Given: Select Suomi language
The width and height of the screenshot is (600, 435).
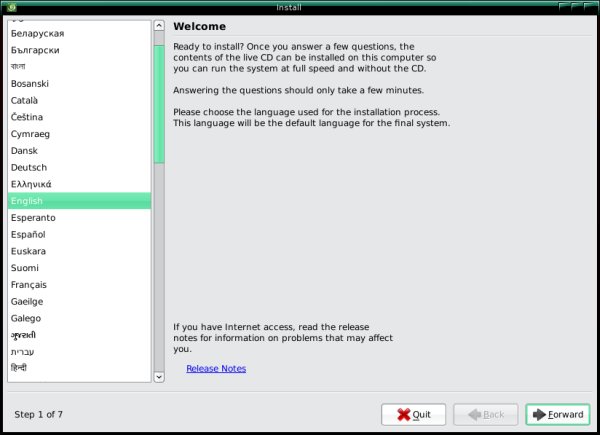Looking at the screenshot, I should click(x=79, y=268).
